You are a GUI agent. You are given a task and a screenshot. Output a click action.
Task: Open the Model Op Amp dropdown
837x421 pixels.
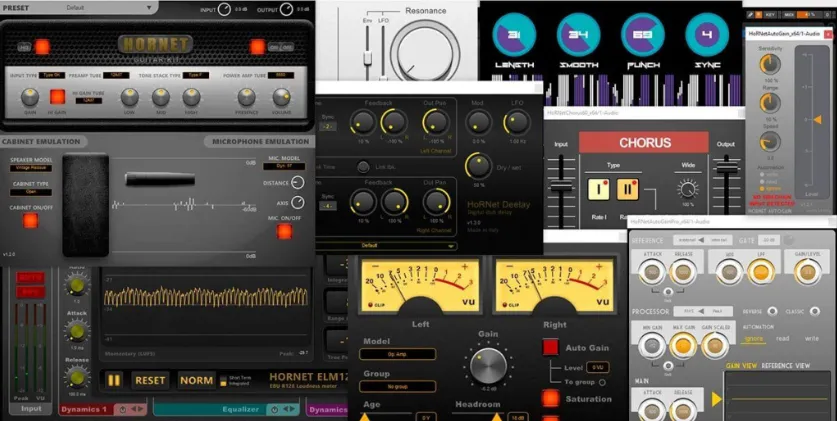tap(397, 354)
